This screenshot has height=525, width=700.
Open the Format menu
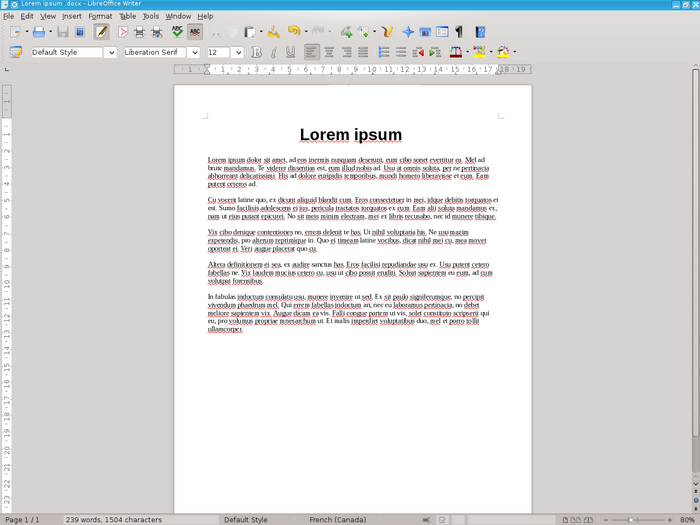coord(100,16)
